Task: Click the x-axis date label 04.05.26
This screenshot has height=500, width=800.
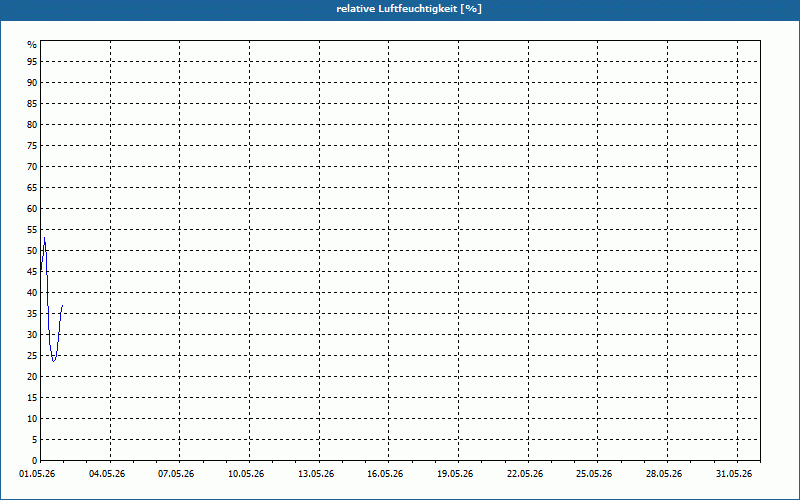Action: [x=107, y=474]
